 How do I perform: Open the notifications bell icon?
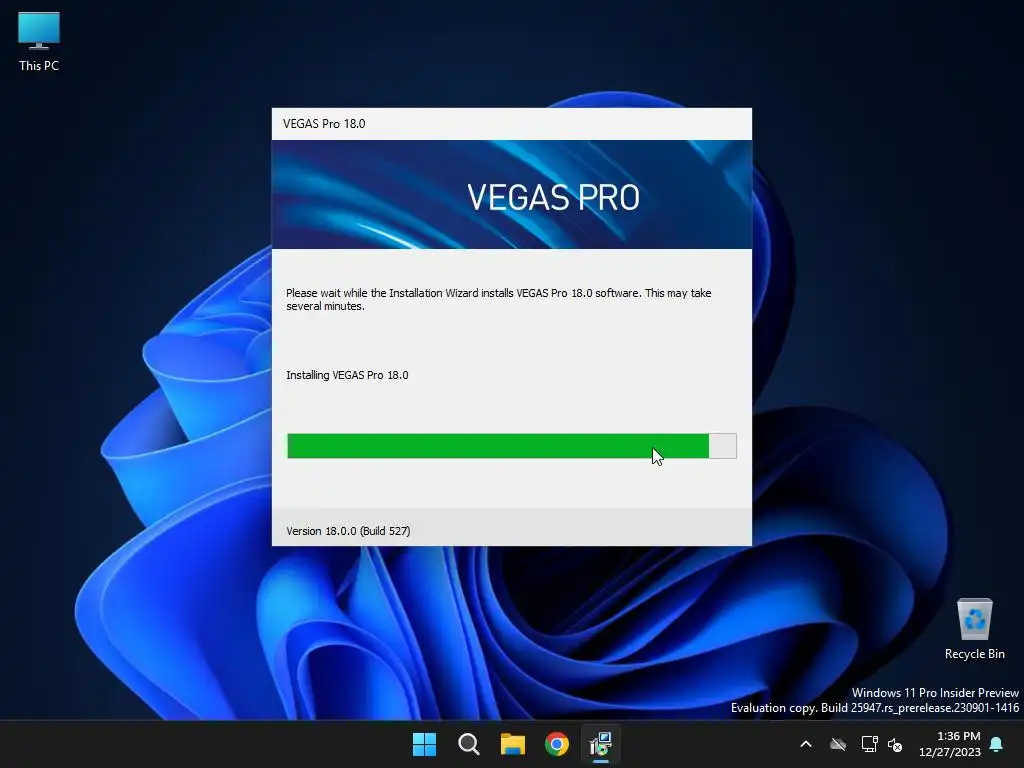[x=997, y=744]
